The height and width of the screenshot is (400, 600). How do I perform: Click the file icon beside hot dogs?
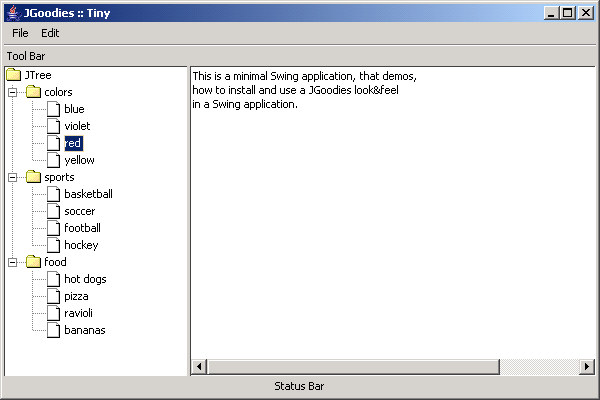pos(54,279)
